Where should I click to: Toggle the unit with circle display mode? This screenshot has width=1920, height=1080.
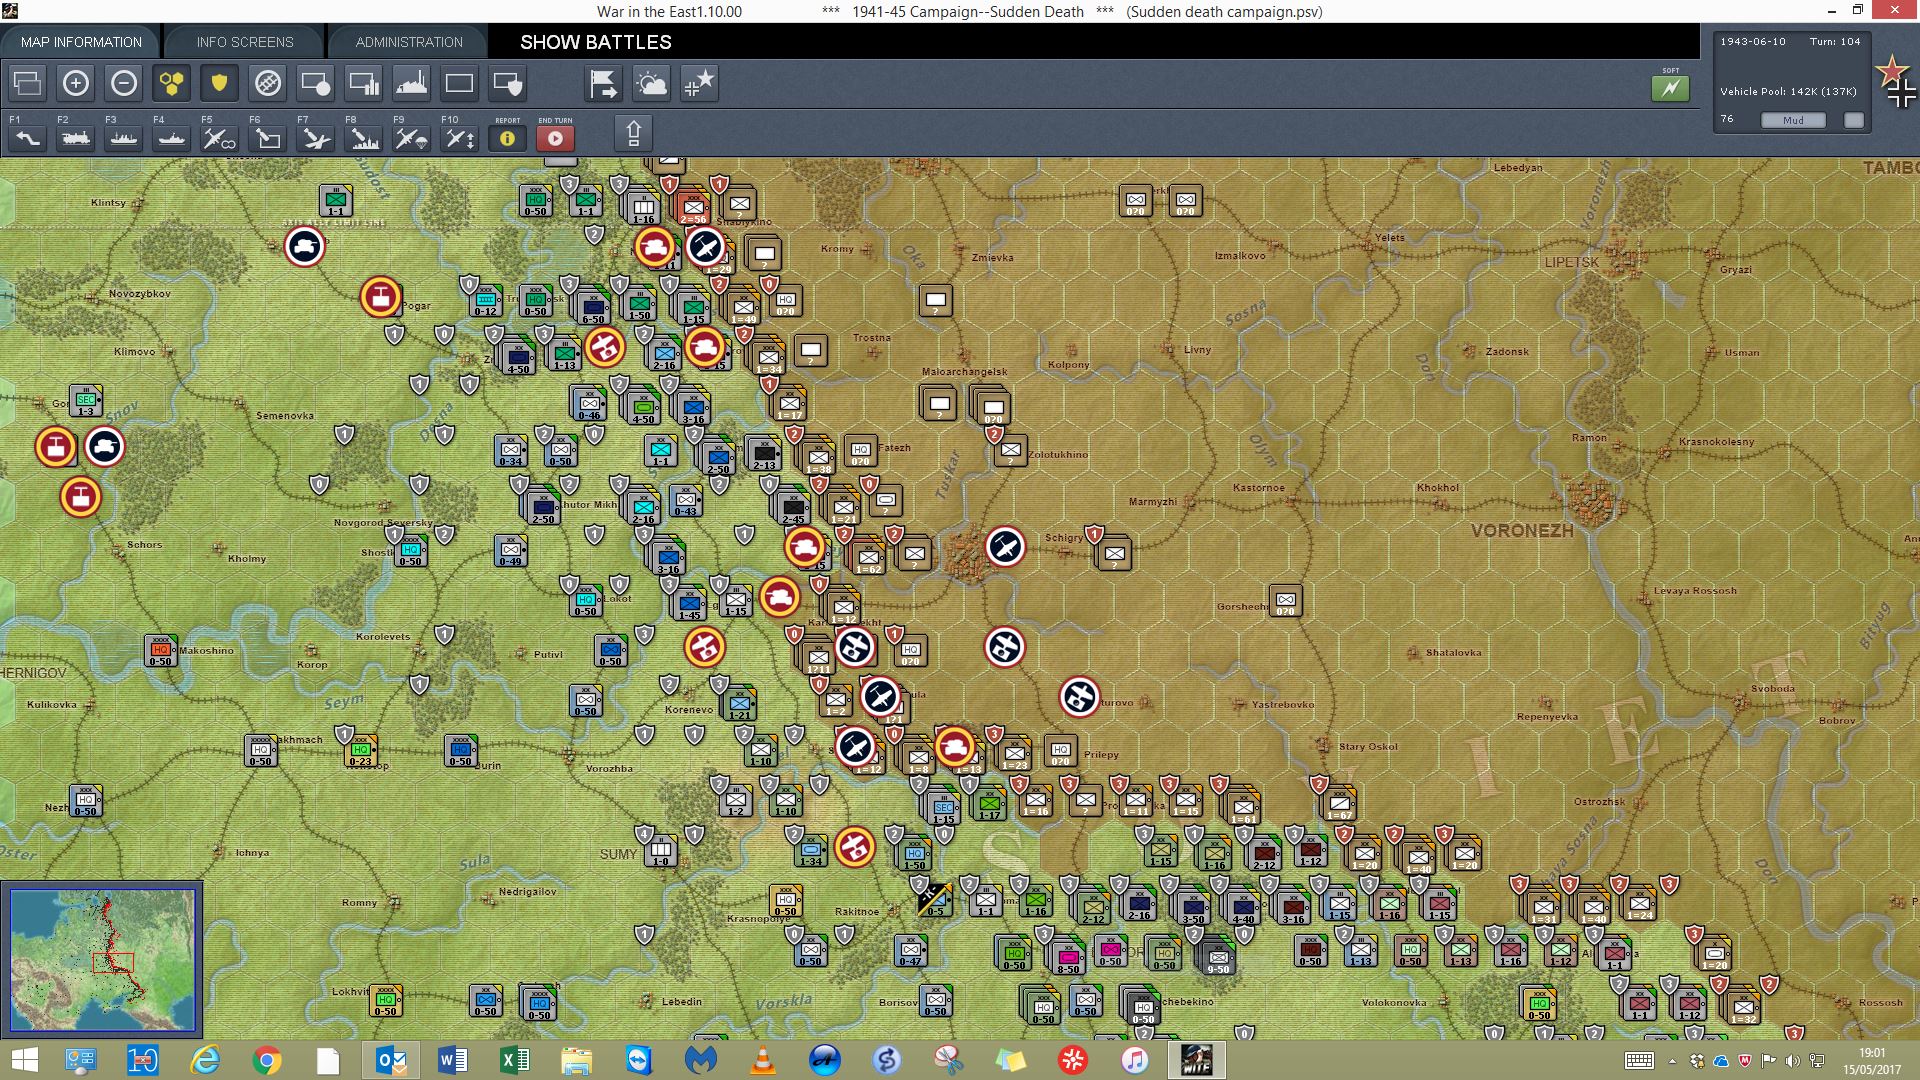(x=316, y=83)
